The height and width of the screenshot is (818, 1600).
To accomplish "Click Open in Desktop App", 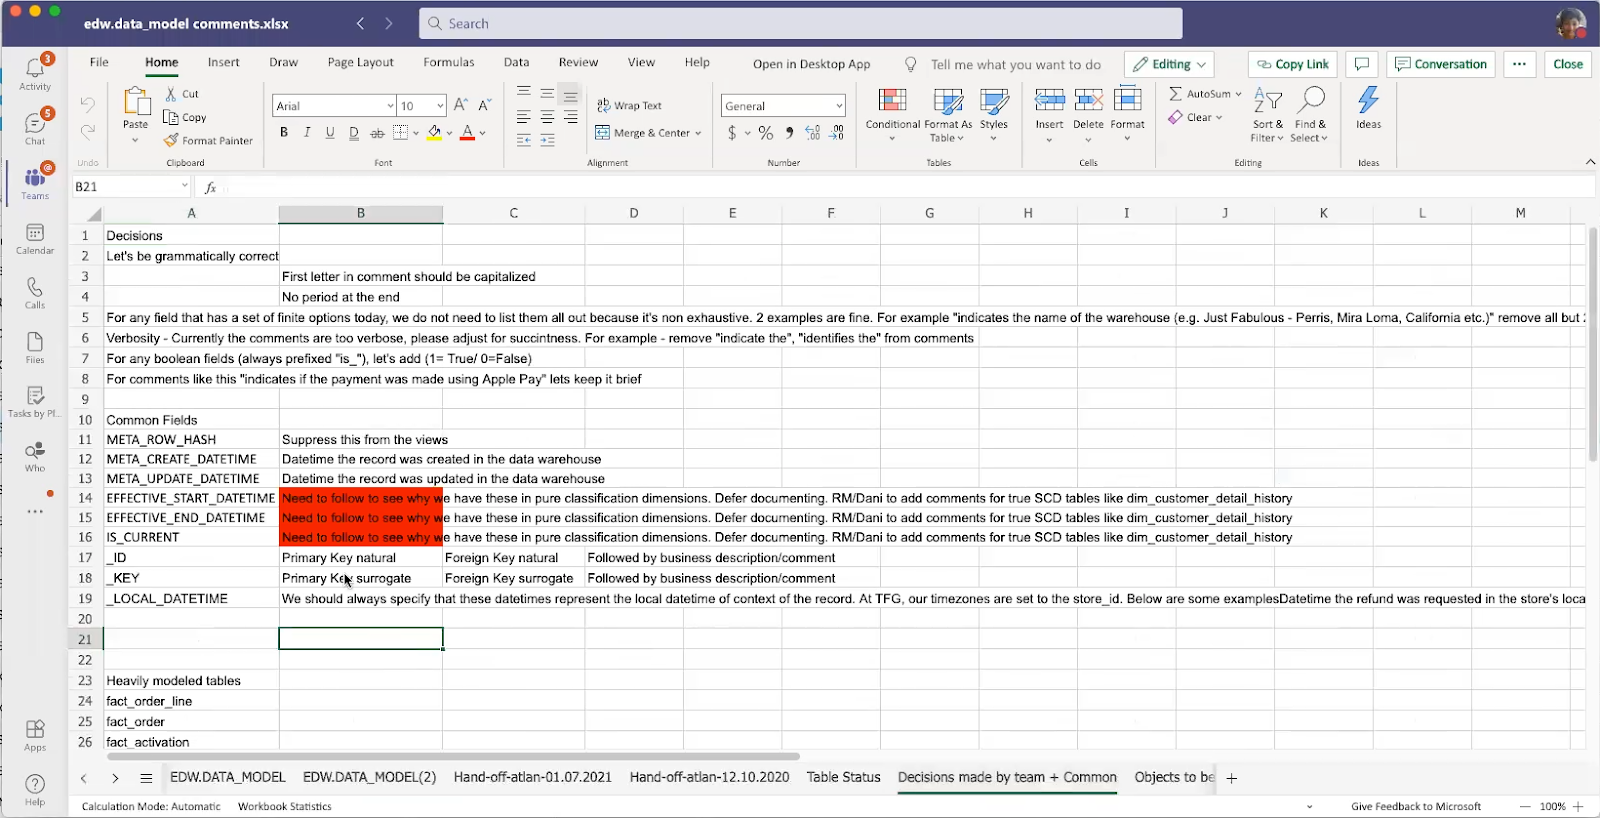I will [x=811, y=64].
